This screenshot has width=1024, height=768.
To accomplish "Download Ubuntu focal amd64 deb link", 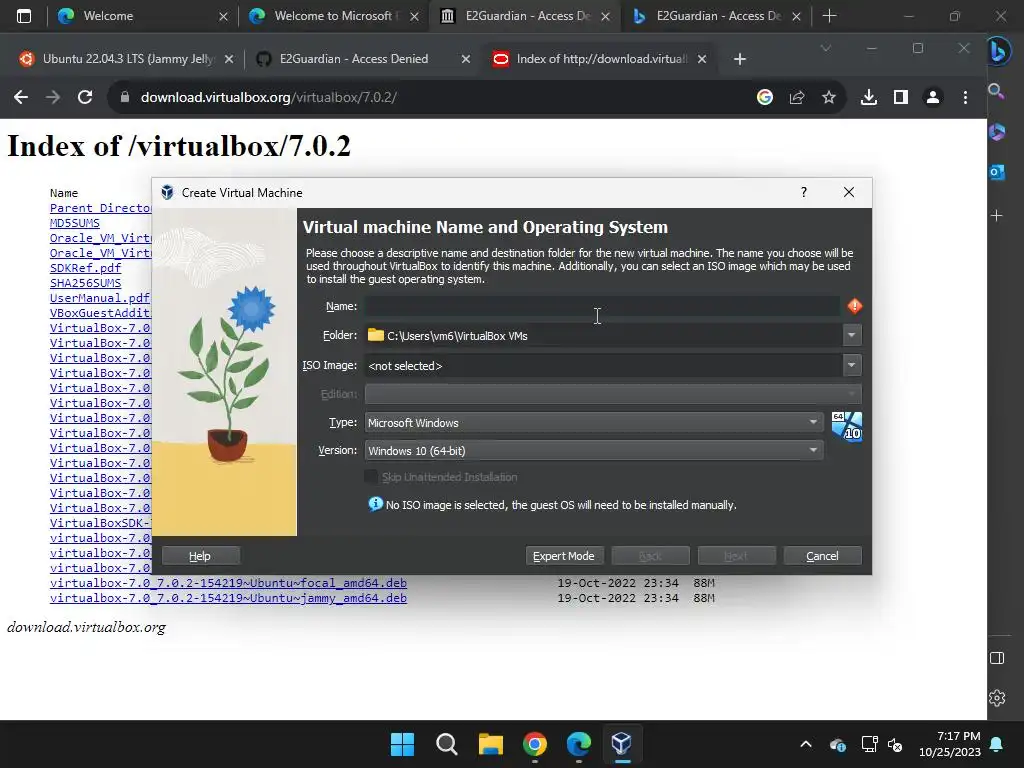I will point(228,583).
